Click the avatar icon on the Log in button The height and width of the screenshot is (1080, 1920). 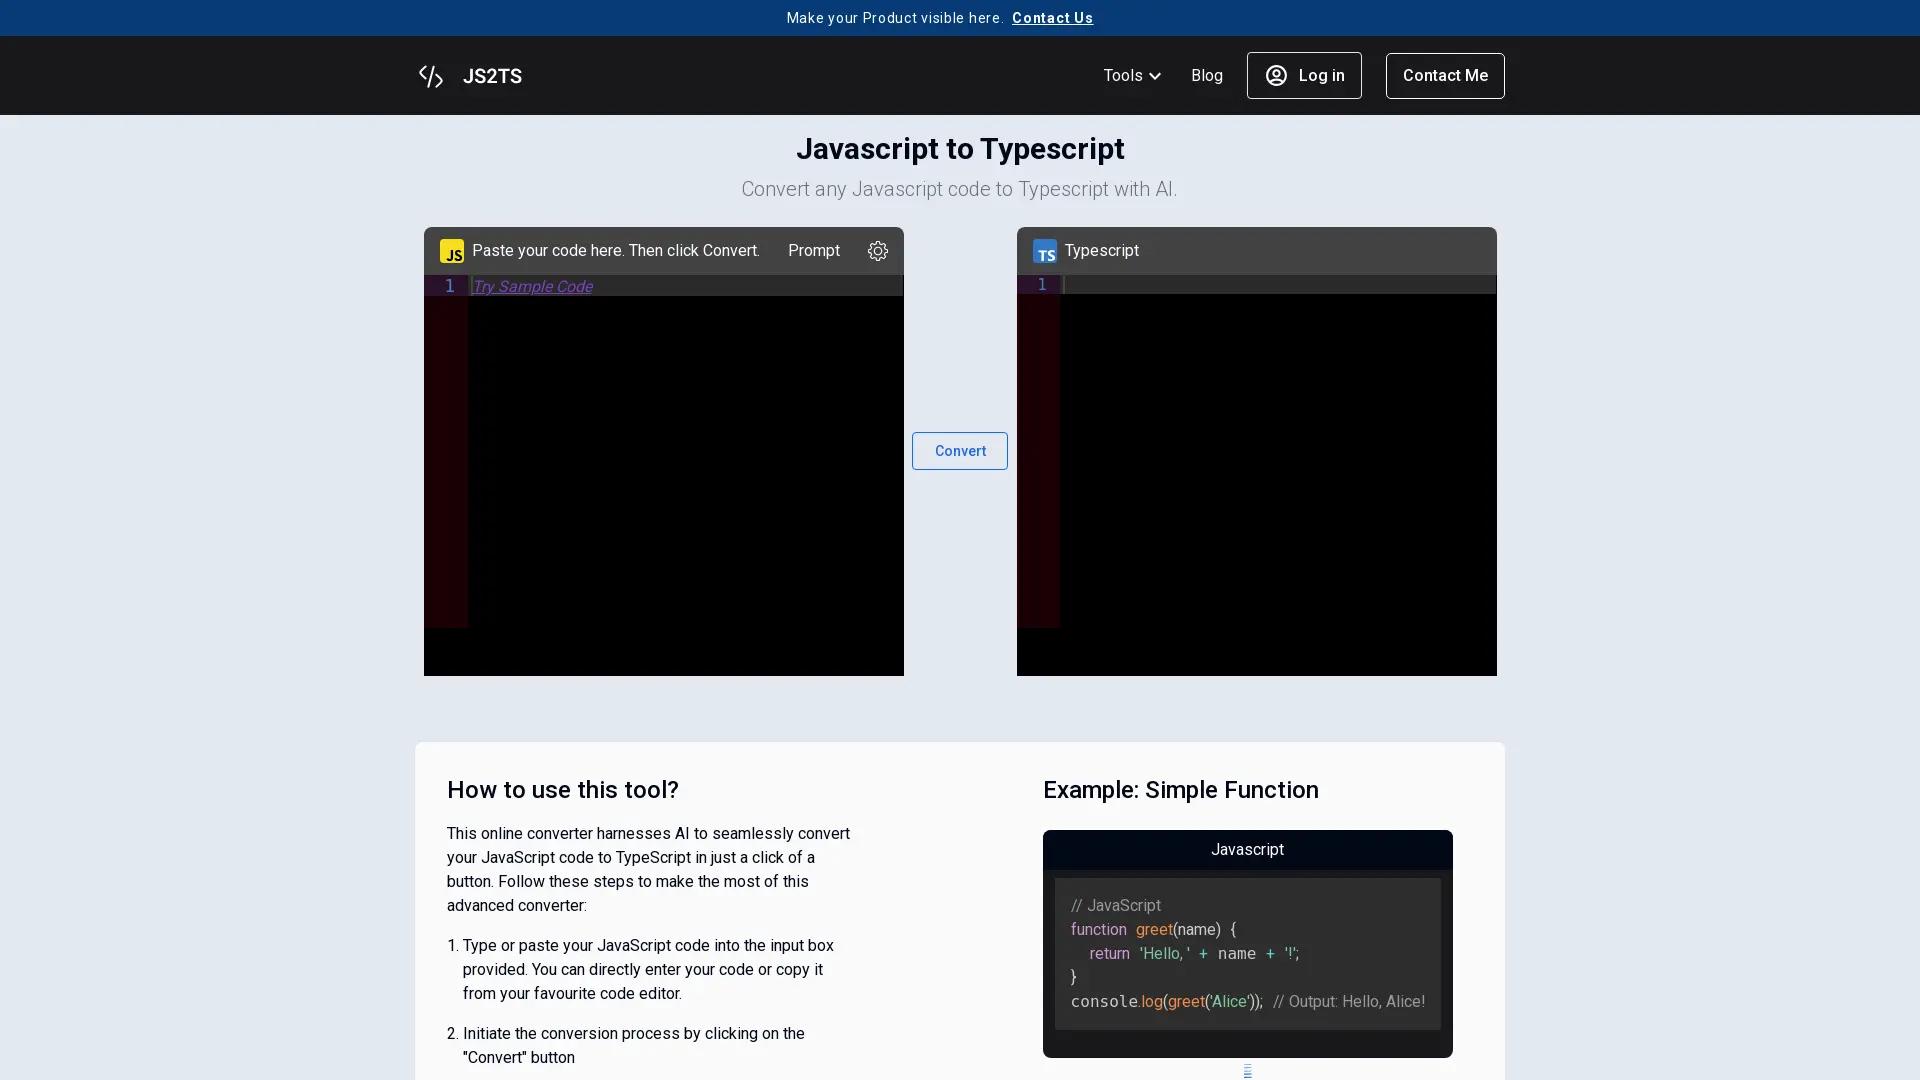click(1276, 76)
